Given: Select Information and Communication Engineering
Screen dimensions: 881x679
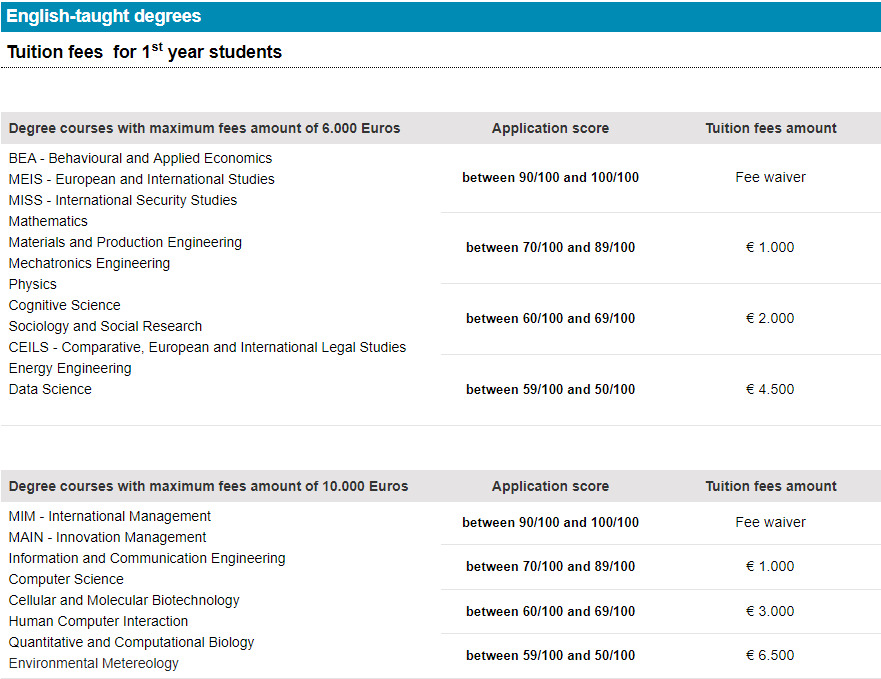Looking at the screenshot, I should pos(147,558).
